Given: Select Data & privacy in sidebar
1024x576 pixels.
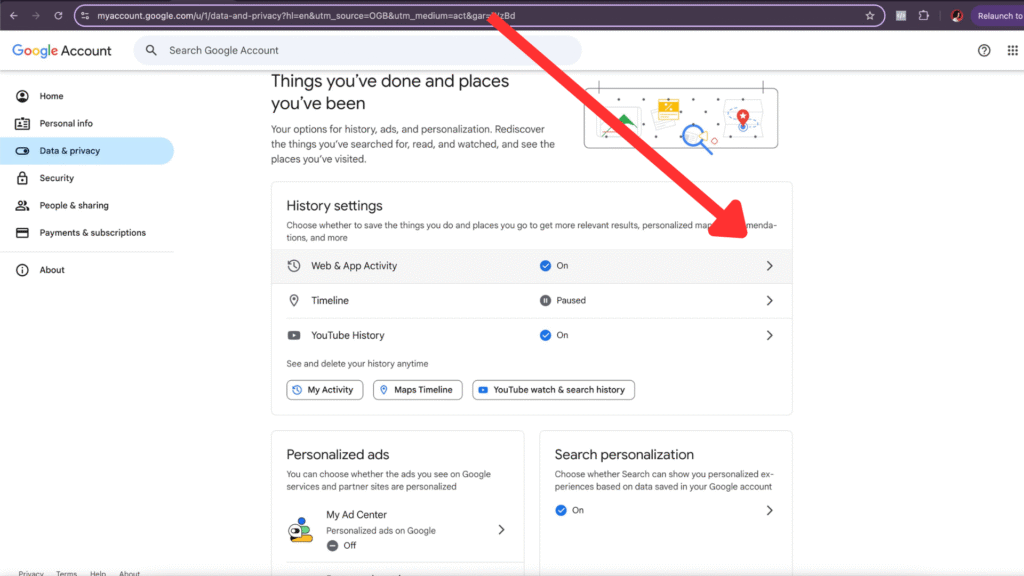Looking at the screenshot, I should [87, 151].
